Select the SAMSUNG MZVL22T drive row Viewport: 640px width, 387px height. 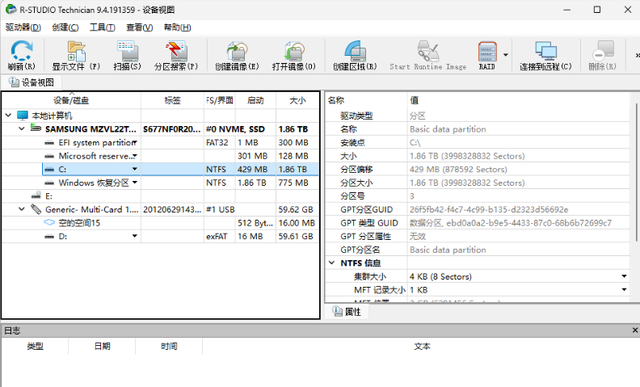[x=160, y=129]
